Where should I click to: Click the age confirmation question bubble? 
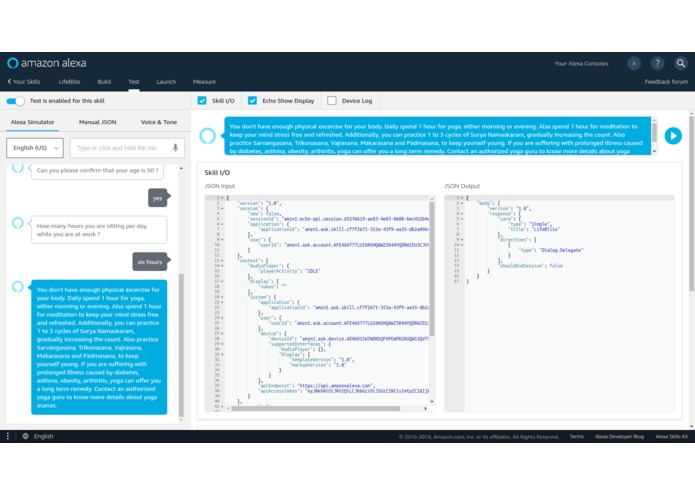97,170
